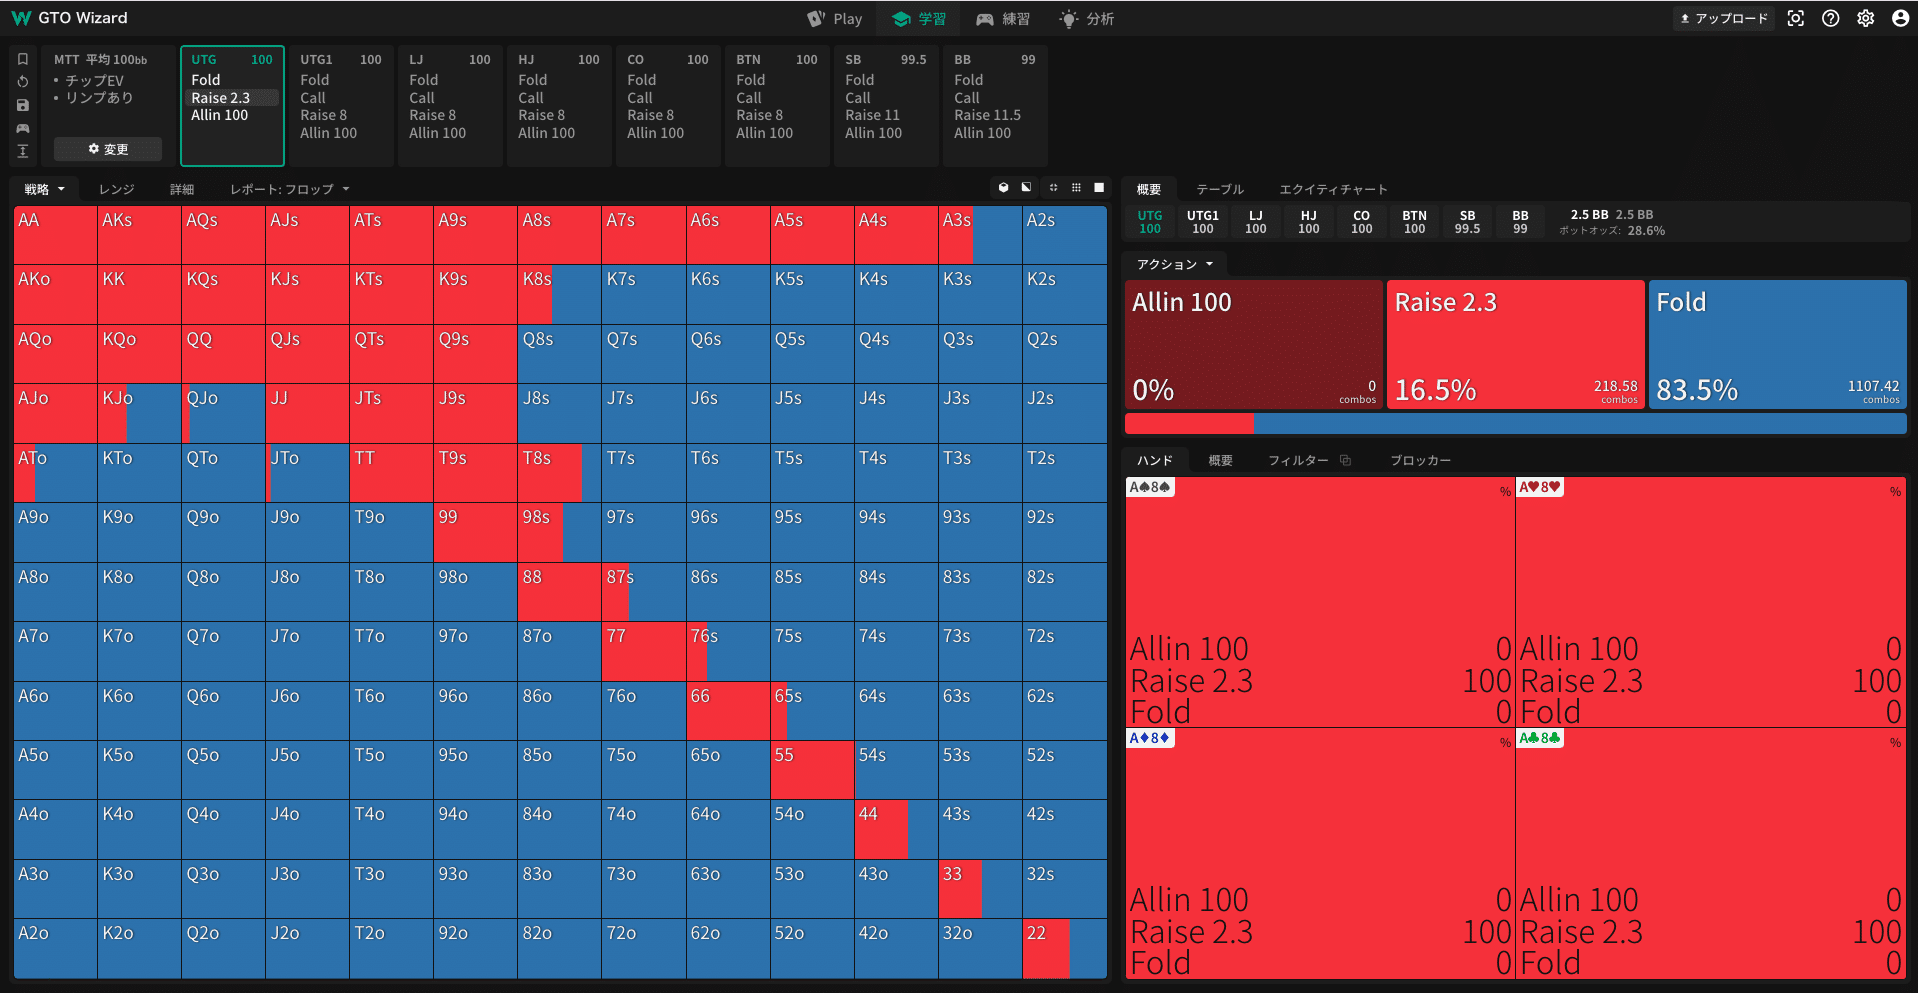Screen dimensions: 1918x993
Task: Switch to the ブロッカー tab
Action: (1420, 460)
